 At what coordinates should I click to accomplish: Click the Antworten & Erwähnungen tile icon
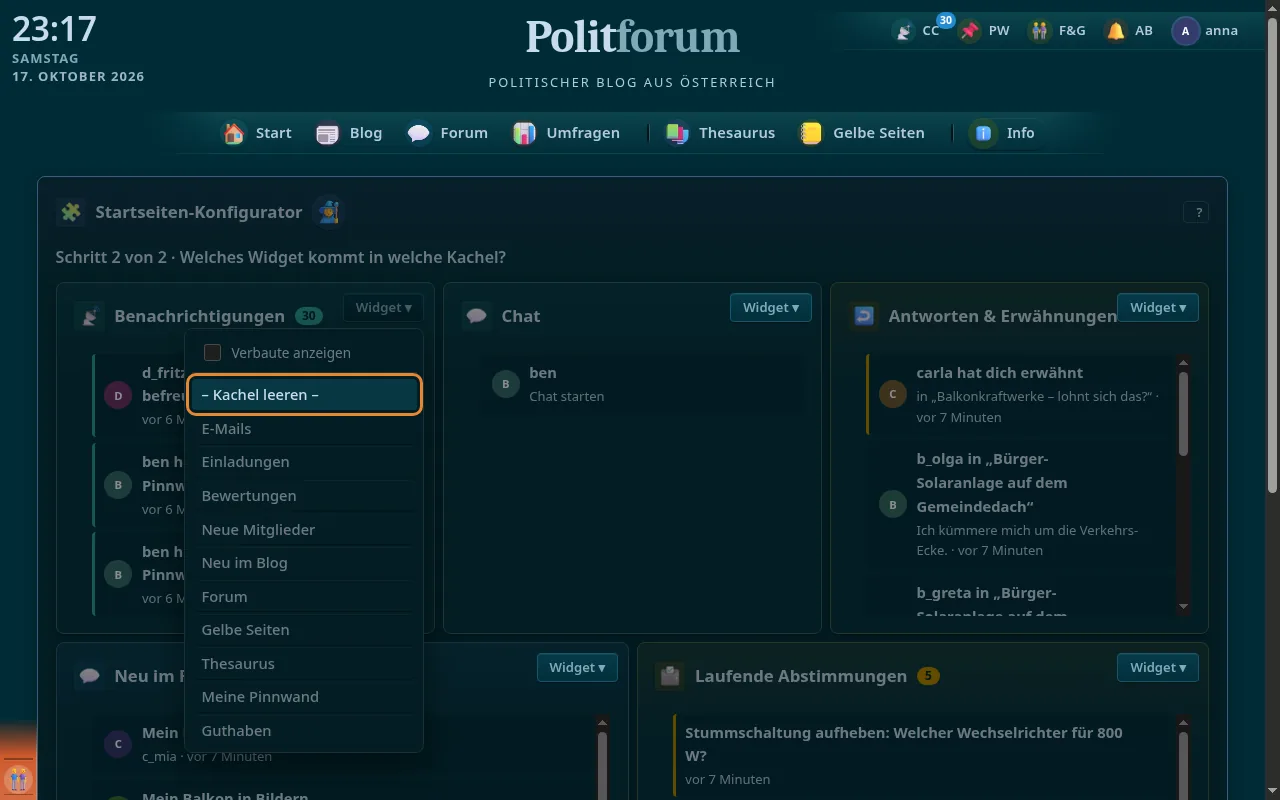(x=864, y=316)
